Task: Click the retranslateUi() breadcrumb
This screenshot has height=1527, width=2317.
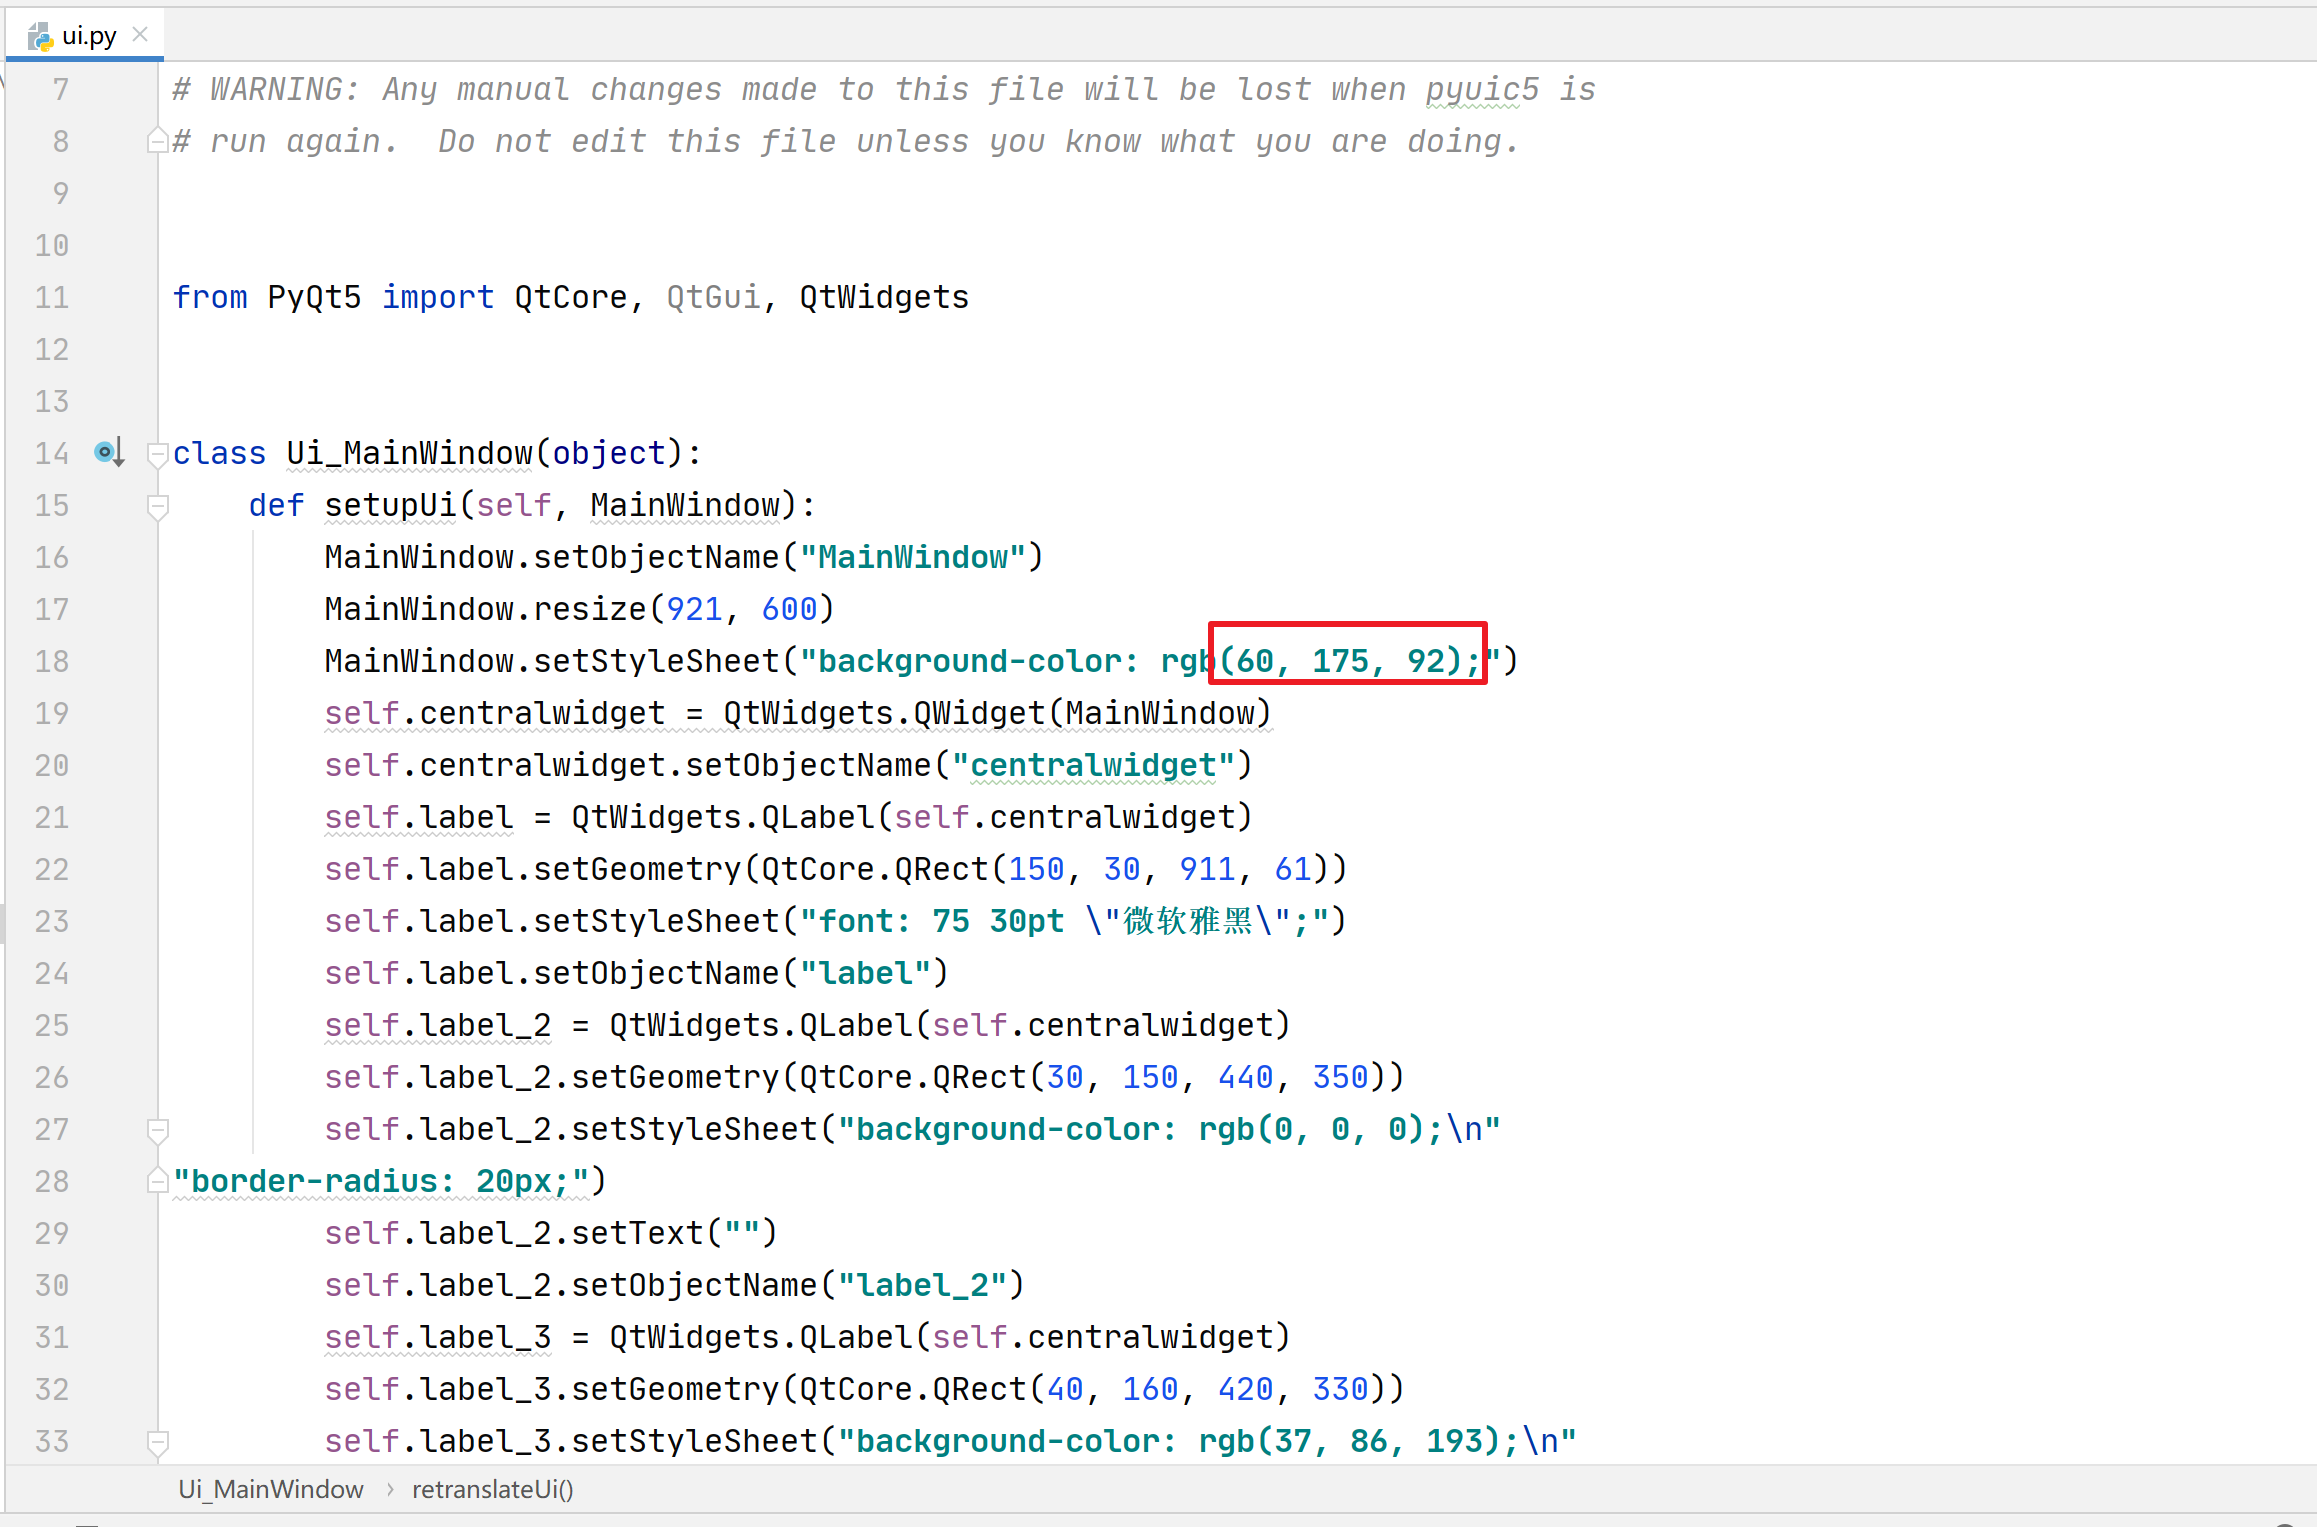Action: coord(492,1489)
